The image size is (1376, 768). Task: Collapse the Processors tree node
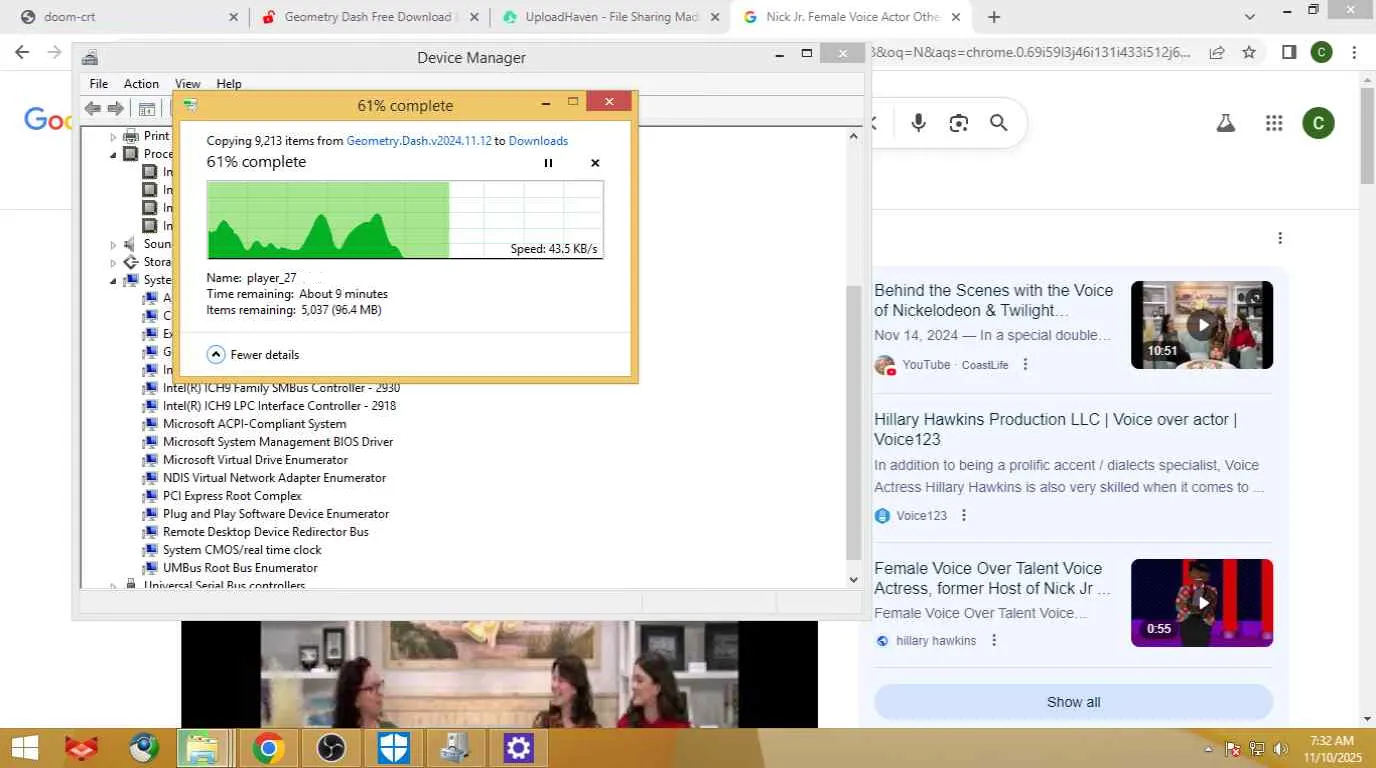pos(113,154)
